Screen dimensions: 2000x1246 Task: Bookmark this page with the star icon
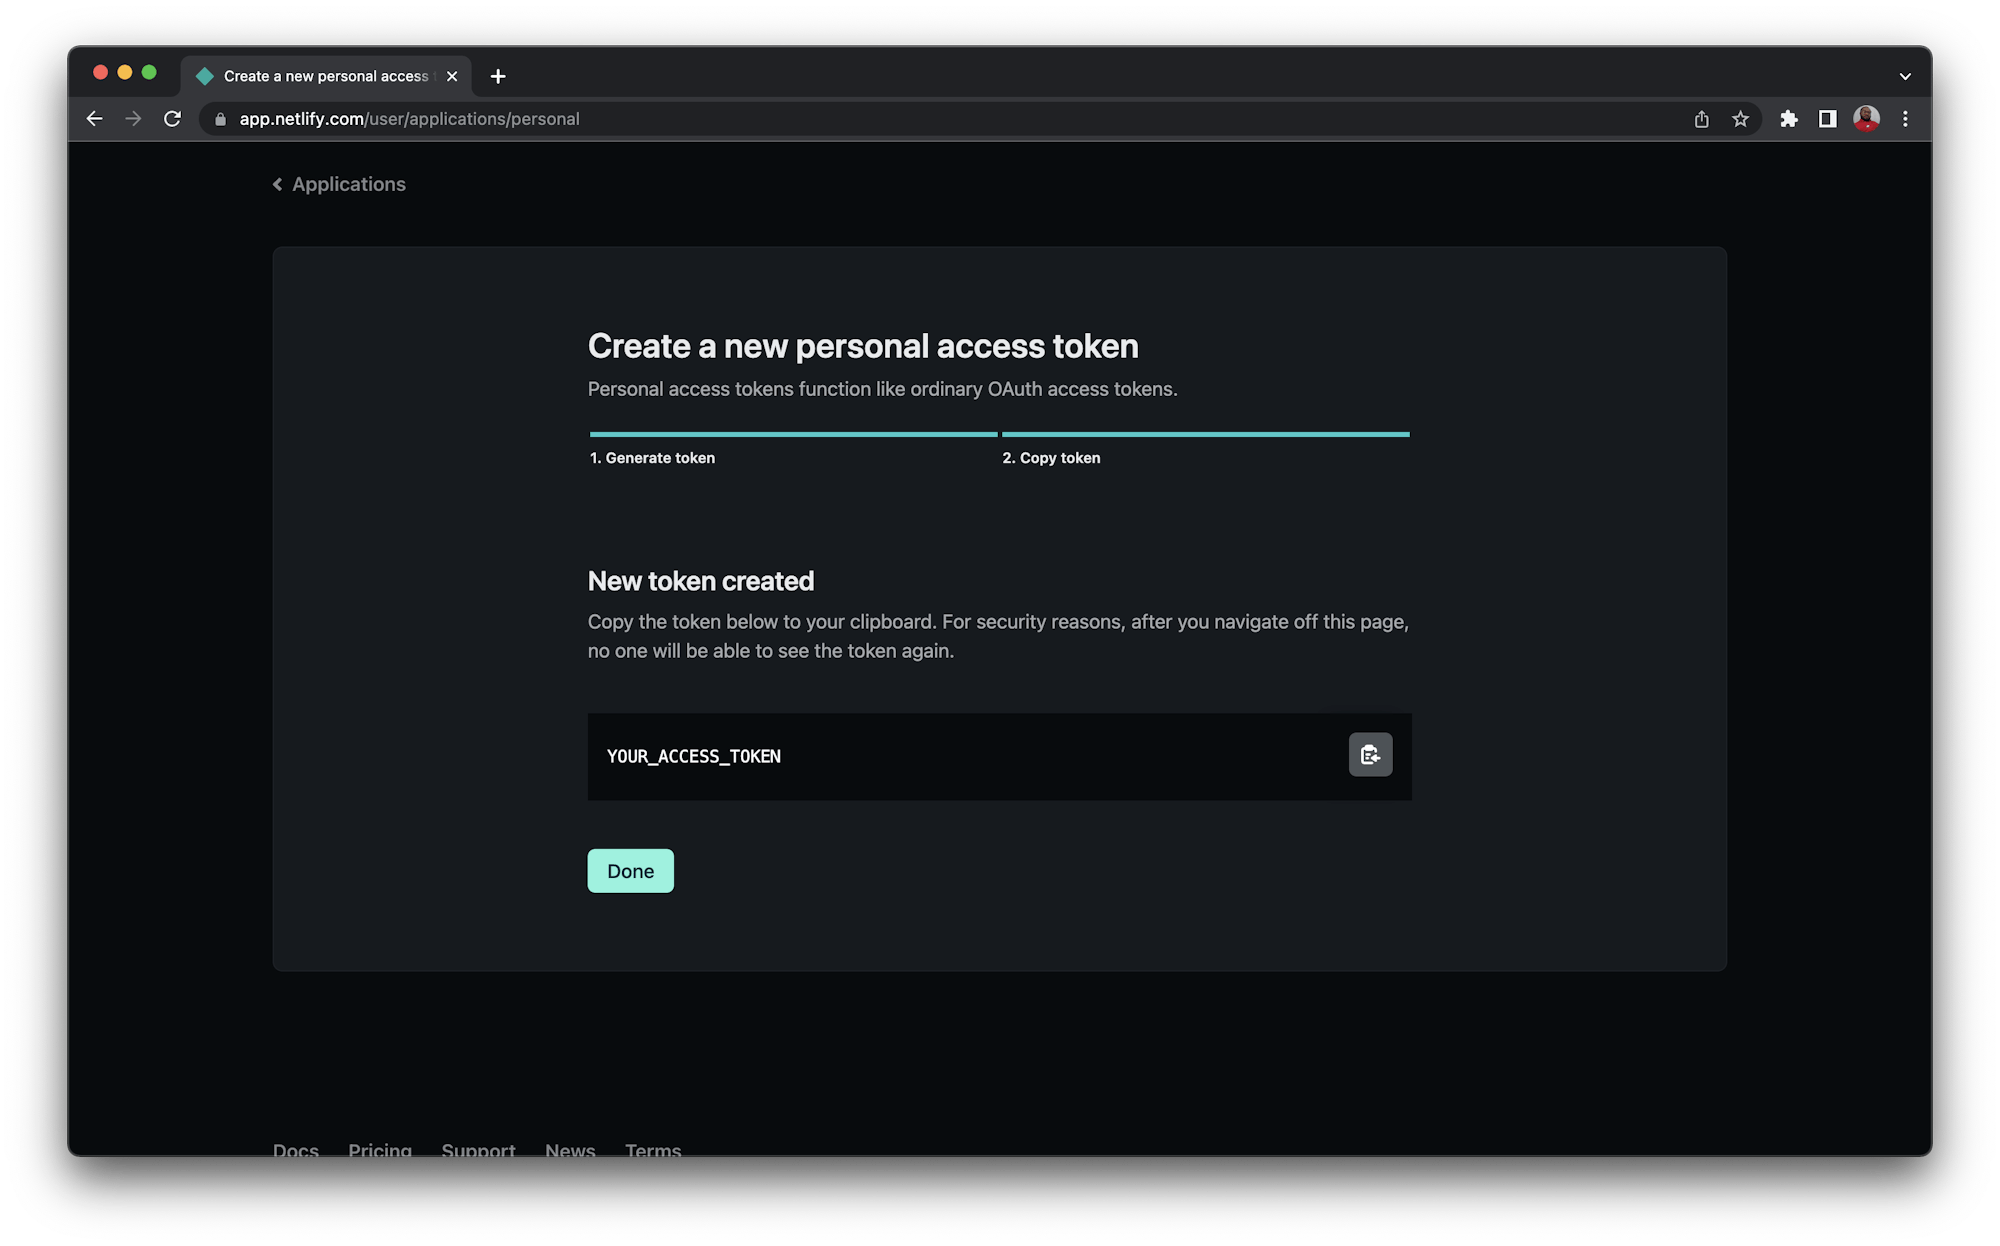[1740, 118]
